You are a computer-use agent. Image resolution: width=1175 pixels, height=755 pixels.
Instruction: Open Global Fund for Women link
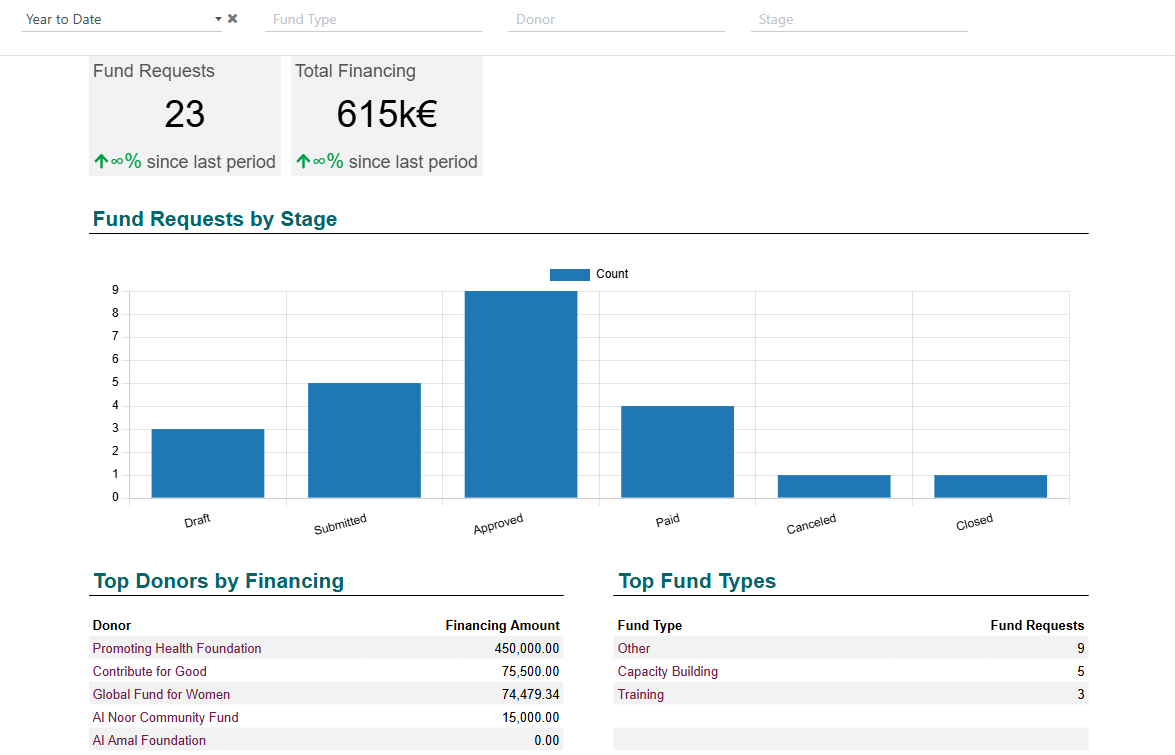pyautogui.click(x=161, y=695)
